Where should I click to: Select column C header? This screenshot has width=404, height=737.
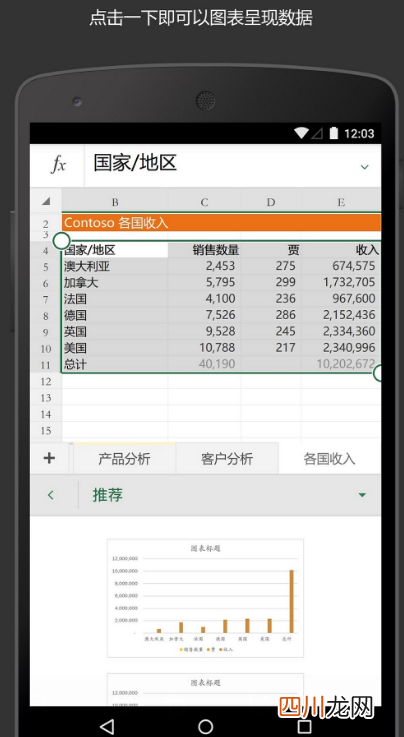coord(204,202)
